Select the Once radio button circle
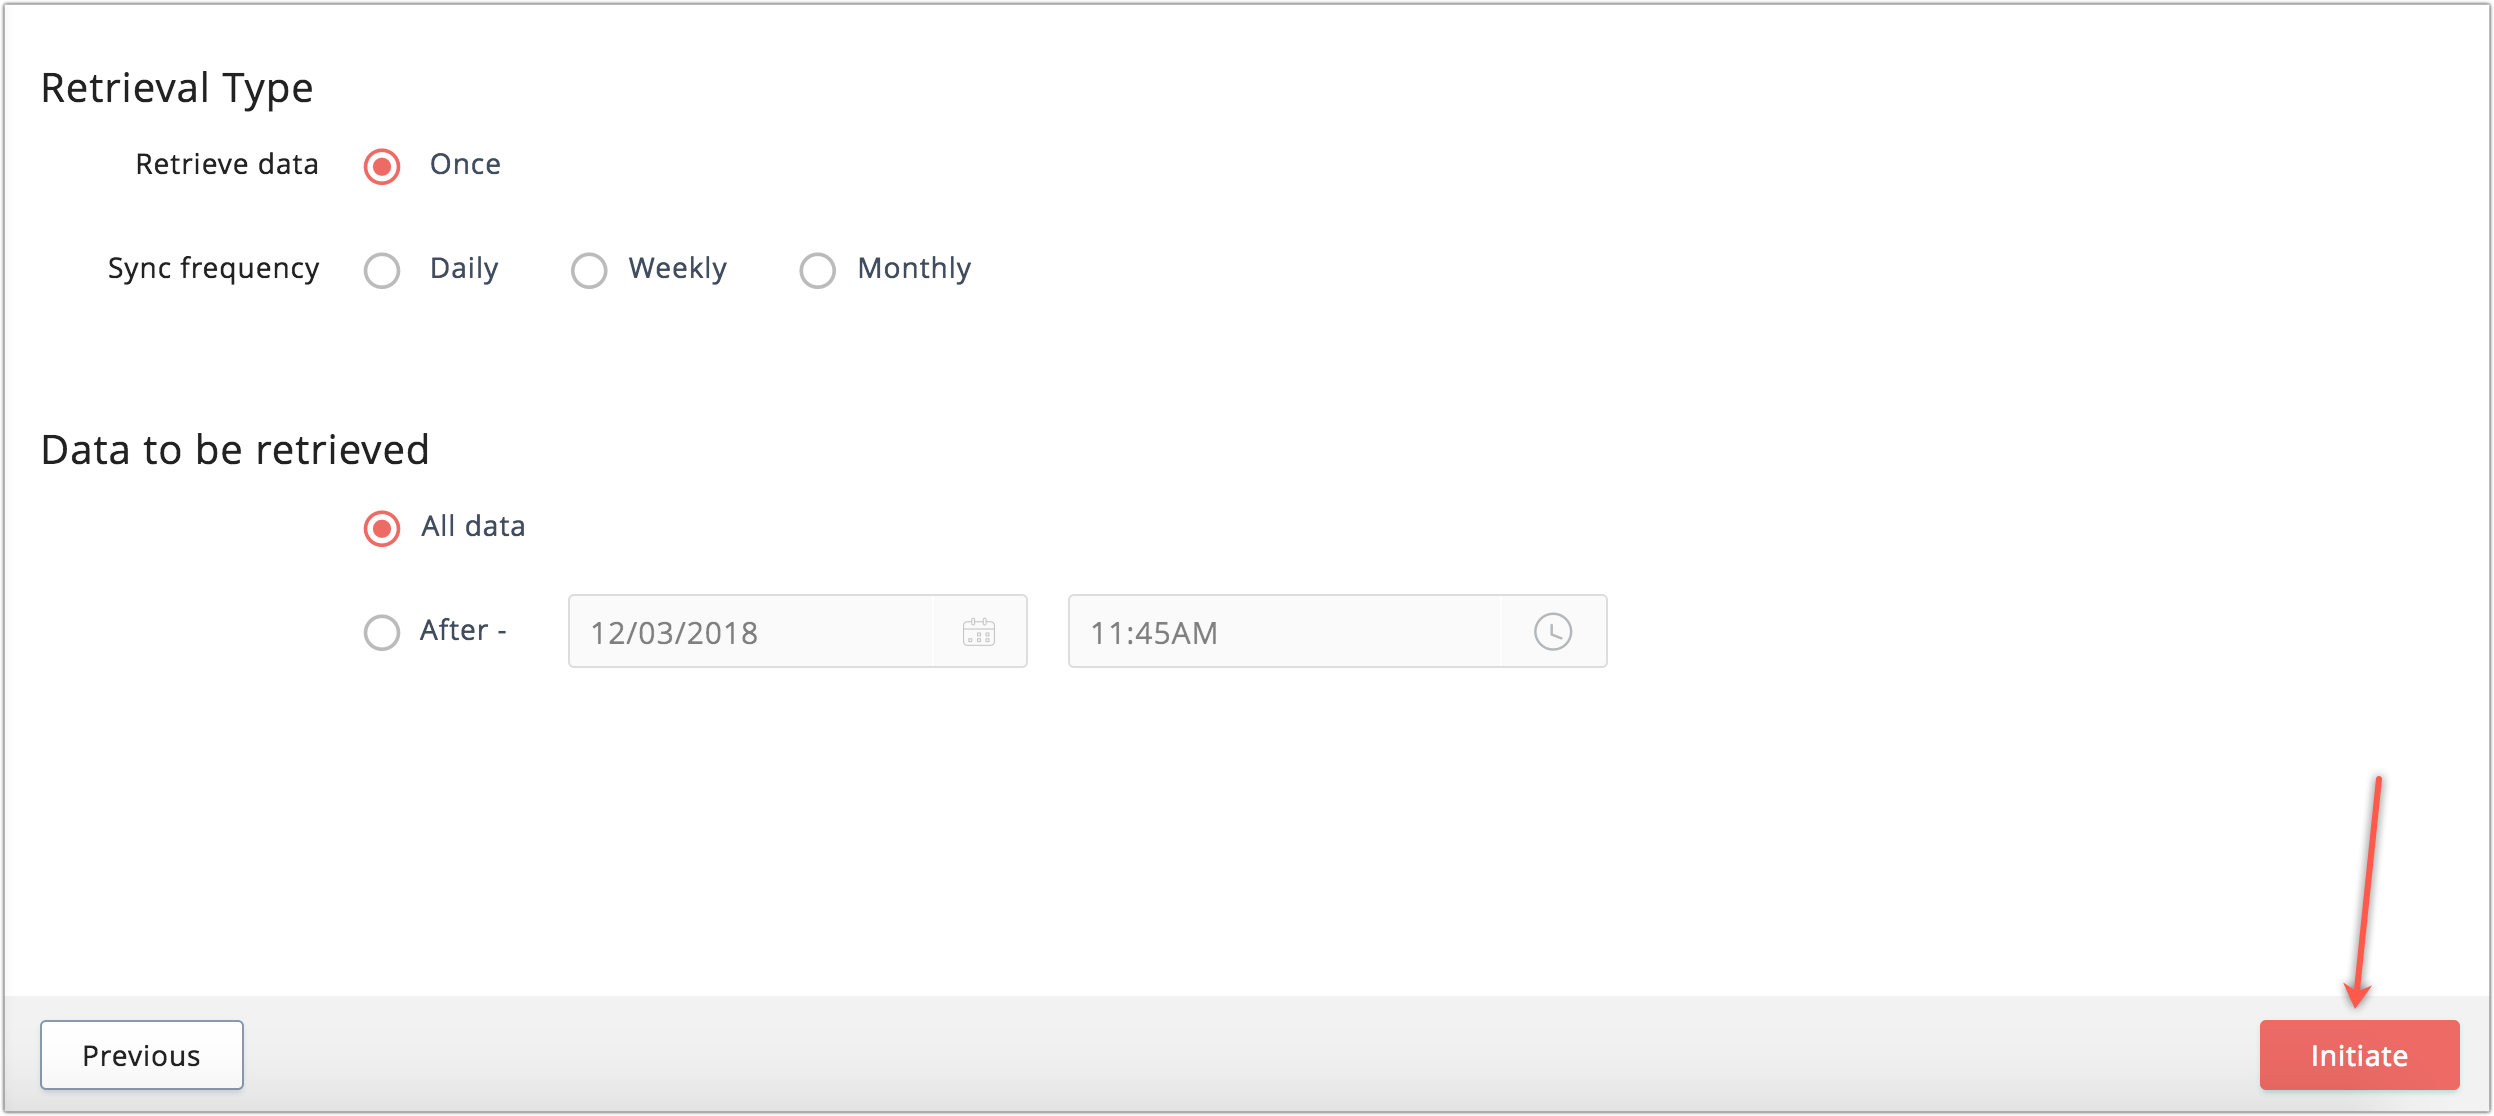The width and height of the screenshot is (2494, 1116). (382, 166)
